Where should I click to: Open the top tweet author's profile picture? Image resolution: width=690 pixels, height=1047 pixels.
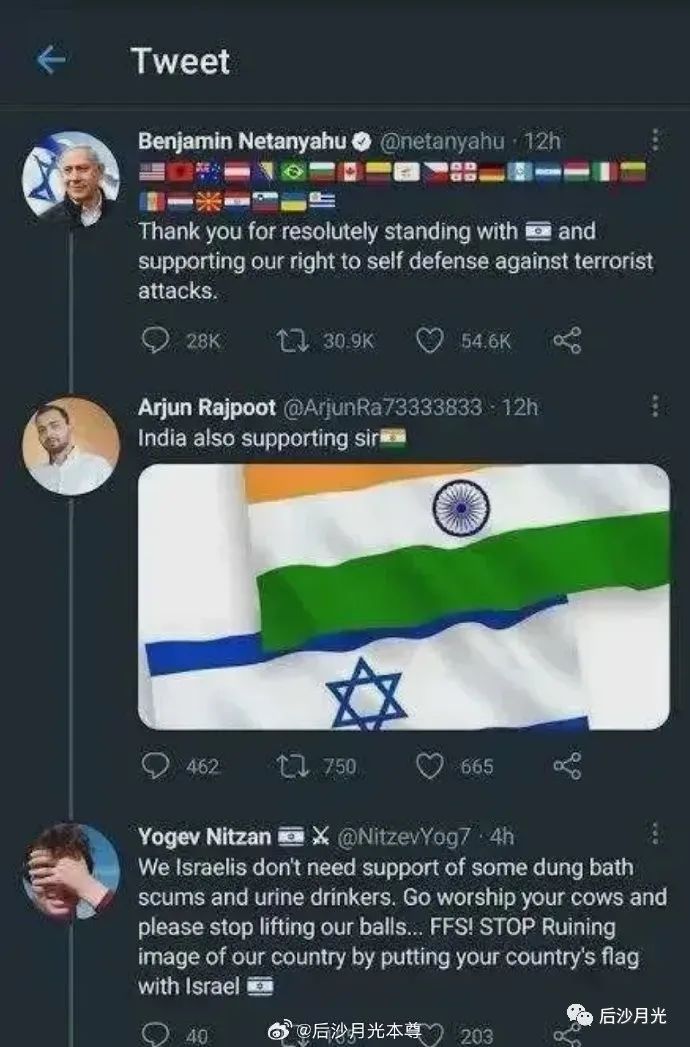tap(71, 179)
